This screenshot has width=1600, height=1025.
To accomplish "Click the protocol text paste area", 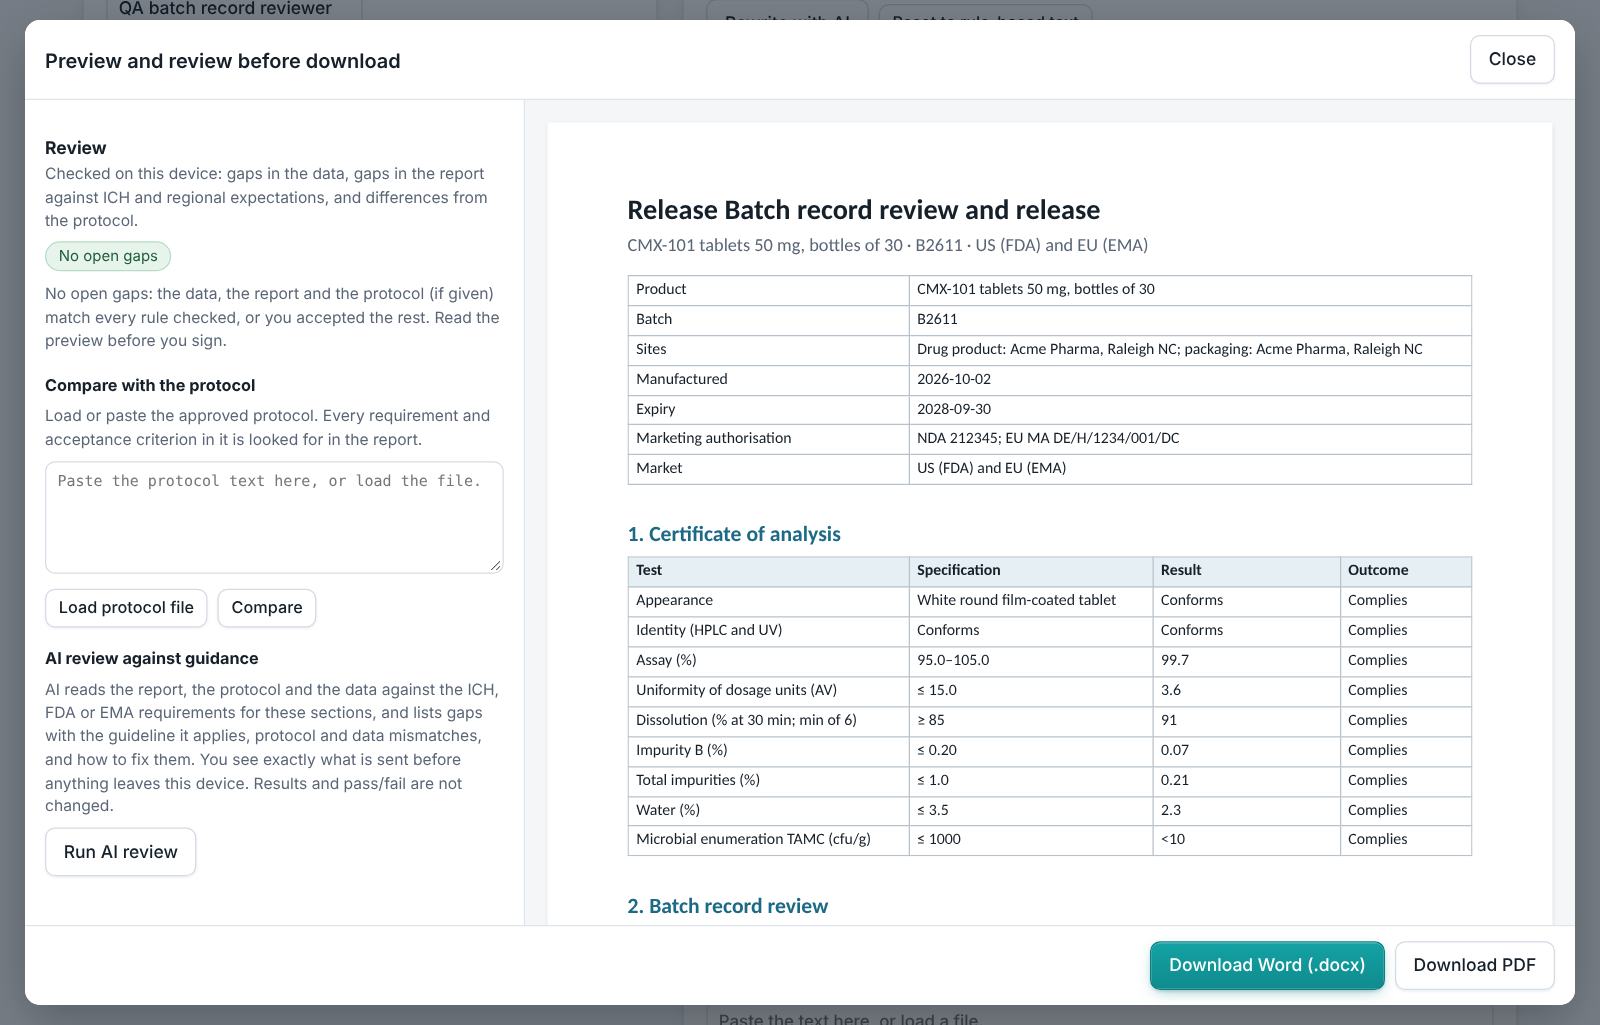I will [x=274, y=517].
